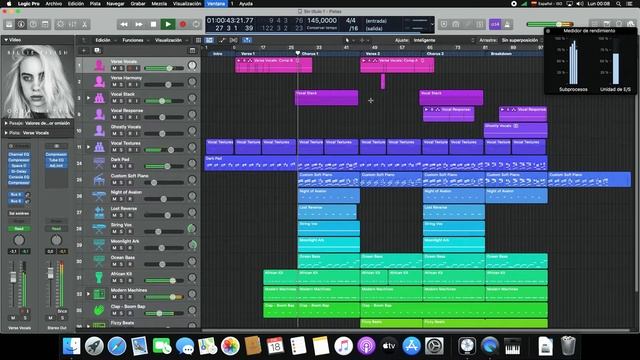Expand the Pista Verse Vocals disclosure triangle
This screenshot has width=640, height=360.
pos(6,133)
